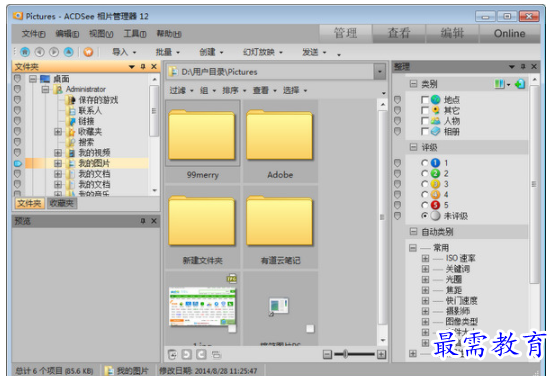
Task: Zoom out thumbnails with minus icon
Action: click(x=327, y=354)
